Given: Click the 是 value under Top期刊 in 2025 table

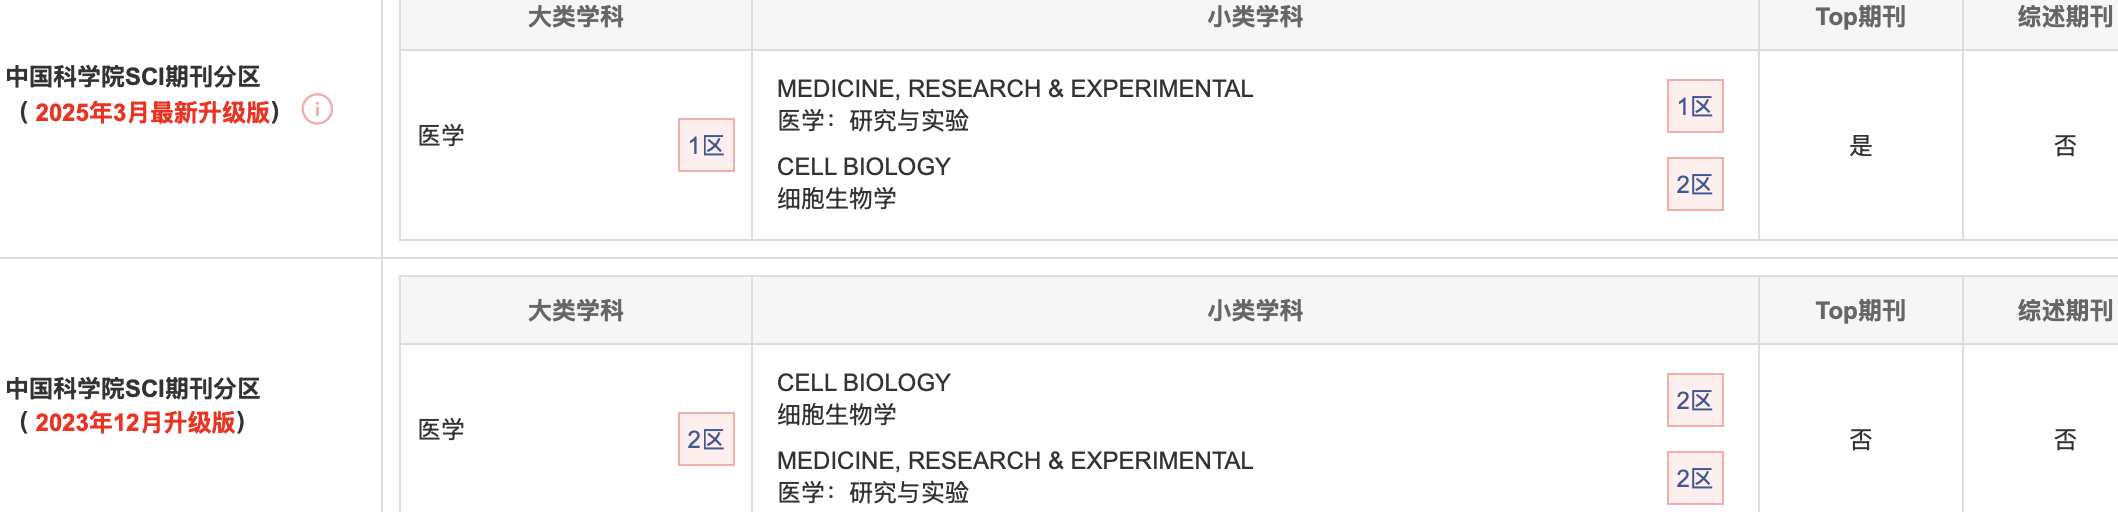Looking at the screenshot, I should pos(1861,146).
